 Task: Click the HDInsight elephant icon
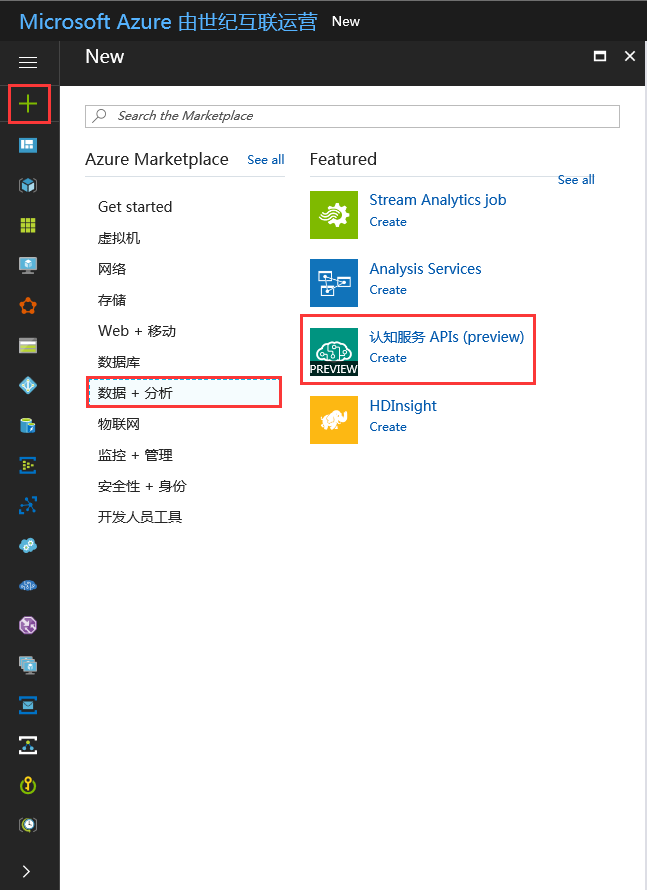333,419
